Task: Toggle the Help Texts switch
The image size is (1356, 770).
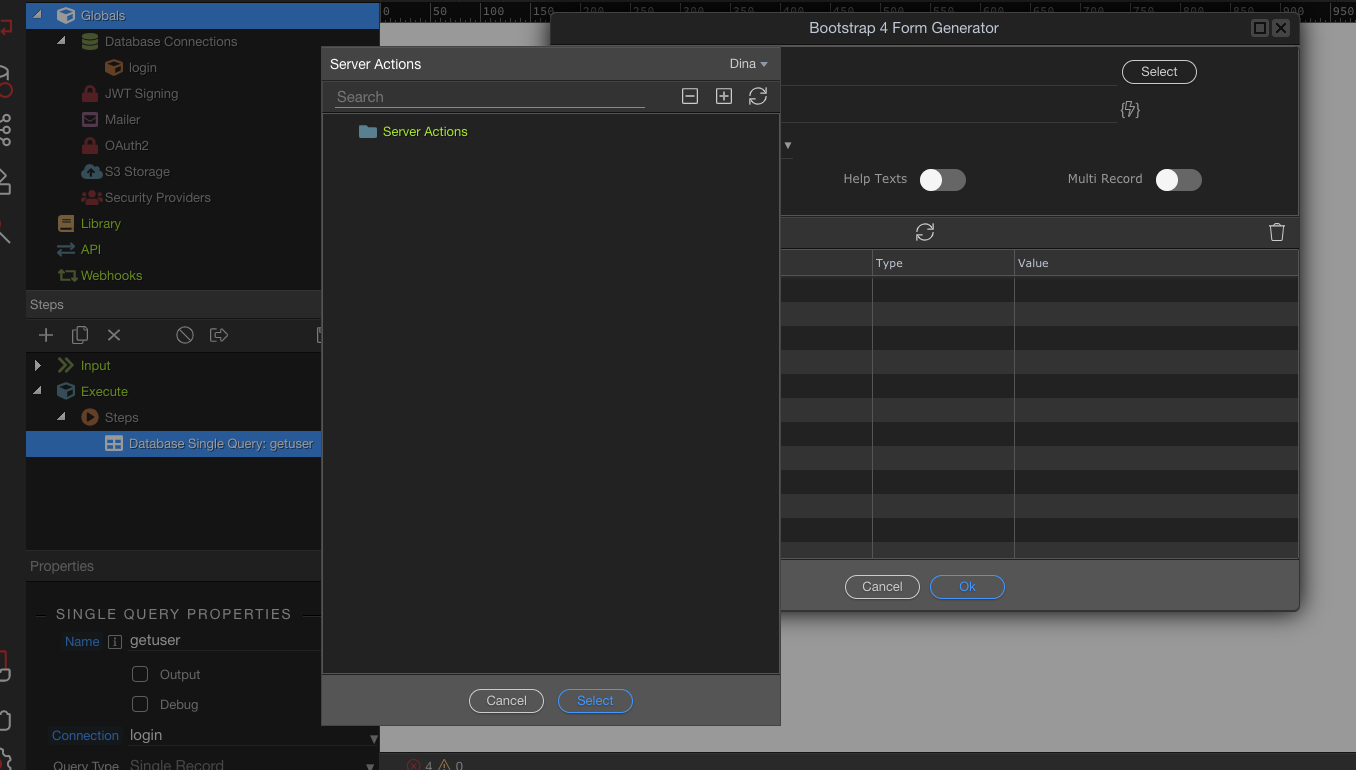Action: 942,180
